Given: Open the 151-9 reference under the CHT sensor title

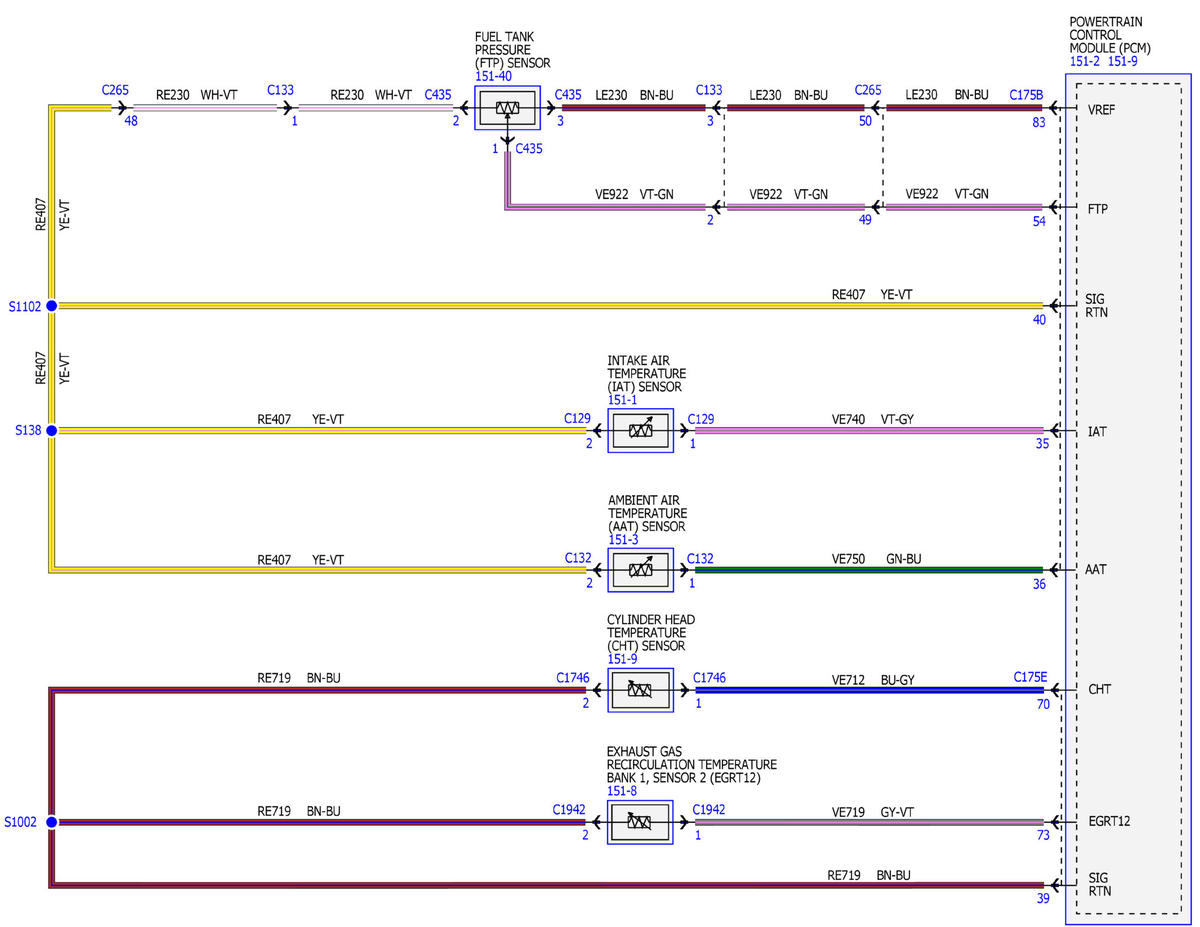Looking at the screenshot, I should 623,659.
